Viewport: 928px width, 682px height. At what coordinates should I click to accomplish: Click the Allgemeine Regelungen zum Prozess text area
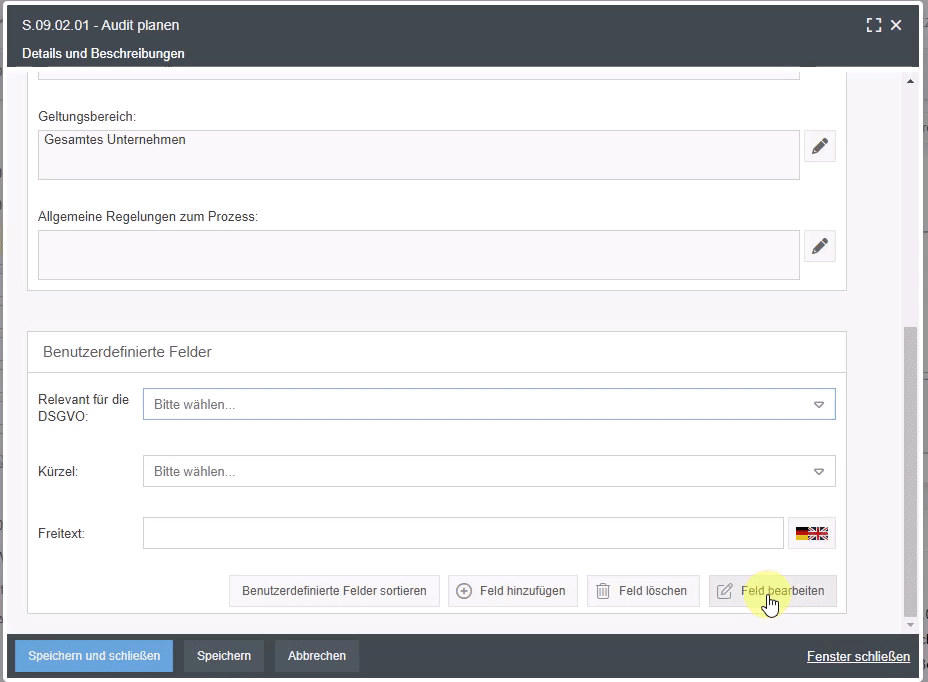[418, 255]
